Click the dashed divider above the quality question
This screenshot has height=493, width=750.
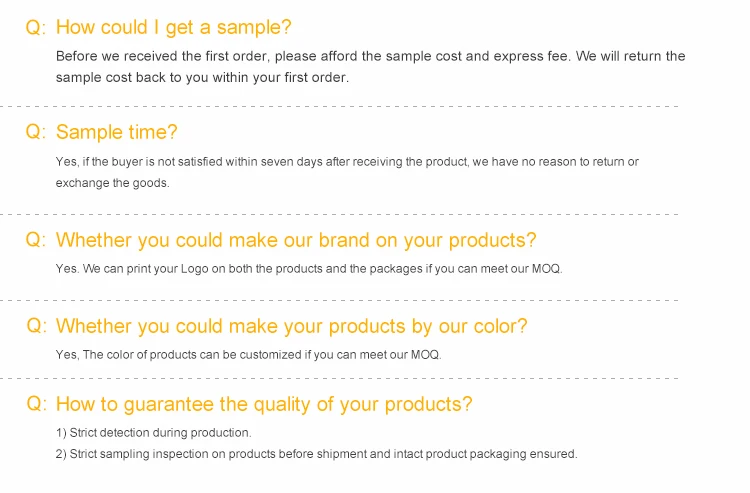pyautogui.click(x=340, y=379)
